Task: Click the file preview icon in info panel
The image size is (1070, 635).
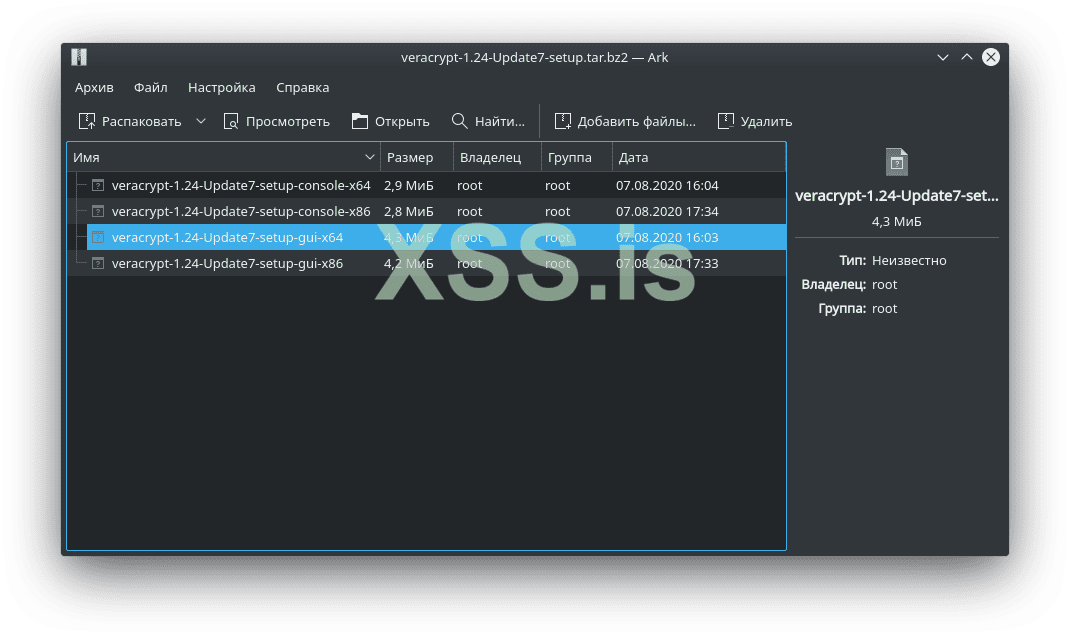Action: (897, 162)
